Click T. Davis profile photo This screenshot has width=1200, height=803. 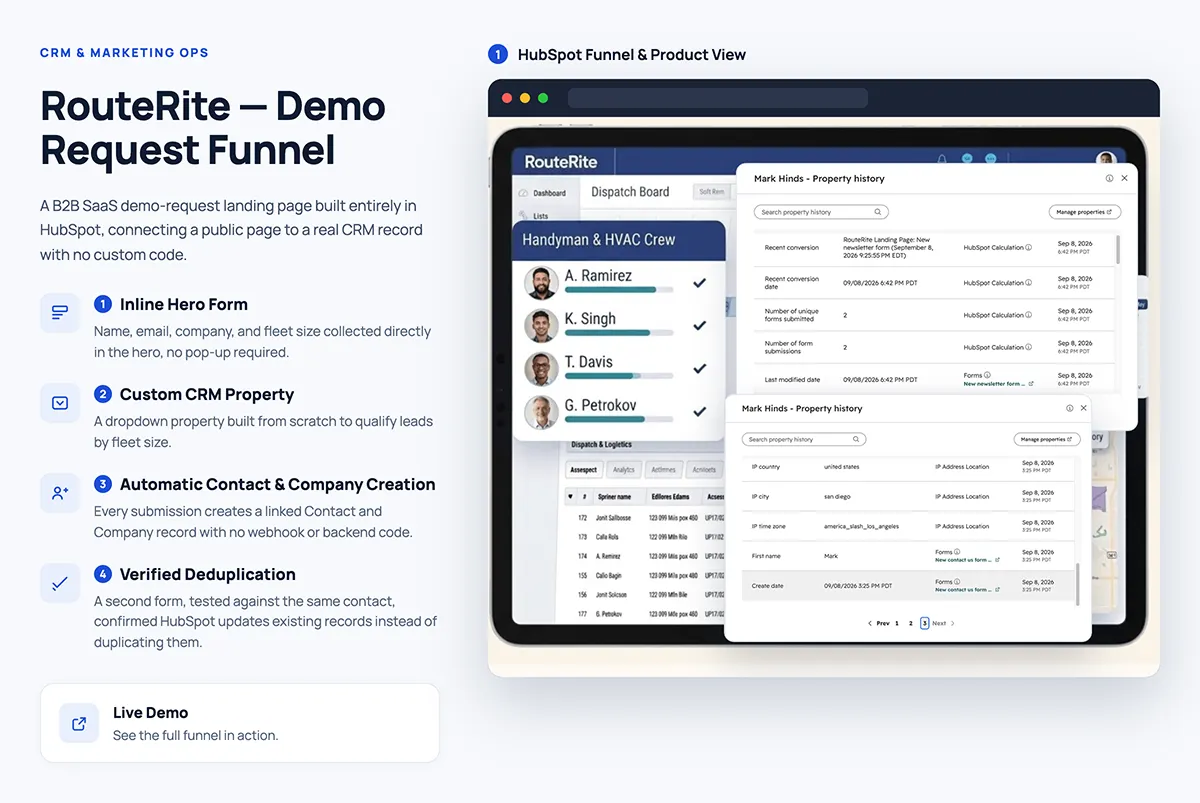click(x=541, y=369)
